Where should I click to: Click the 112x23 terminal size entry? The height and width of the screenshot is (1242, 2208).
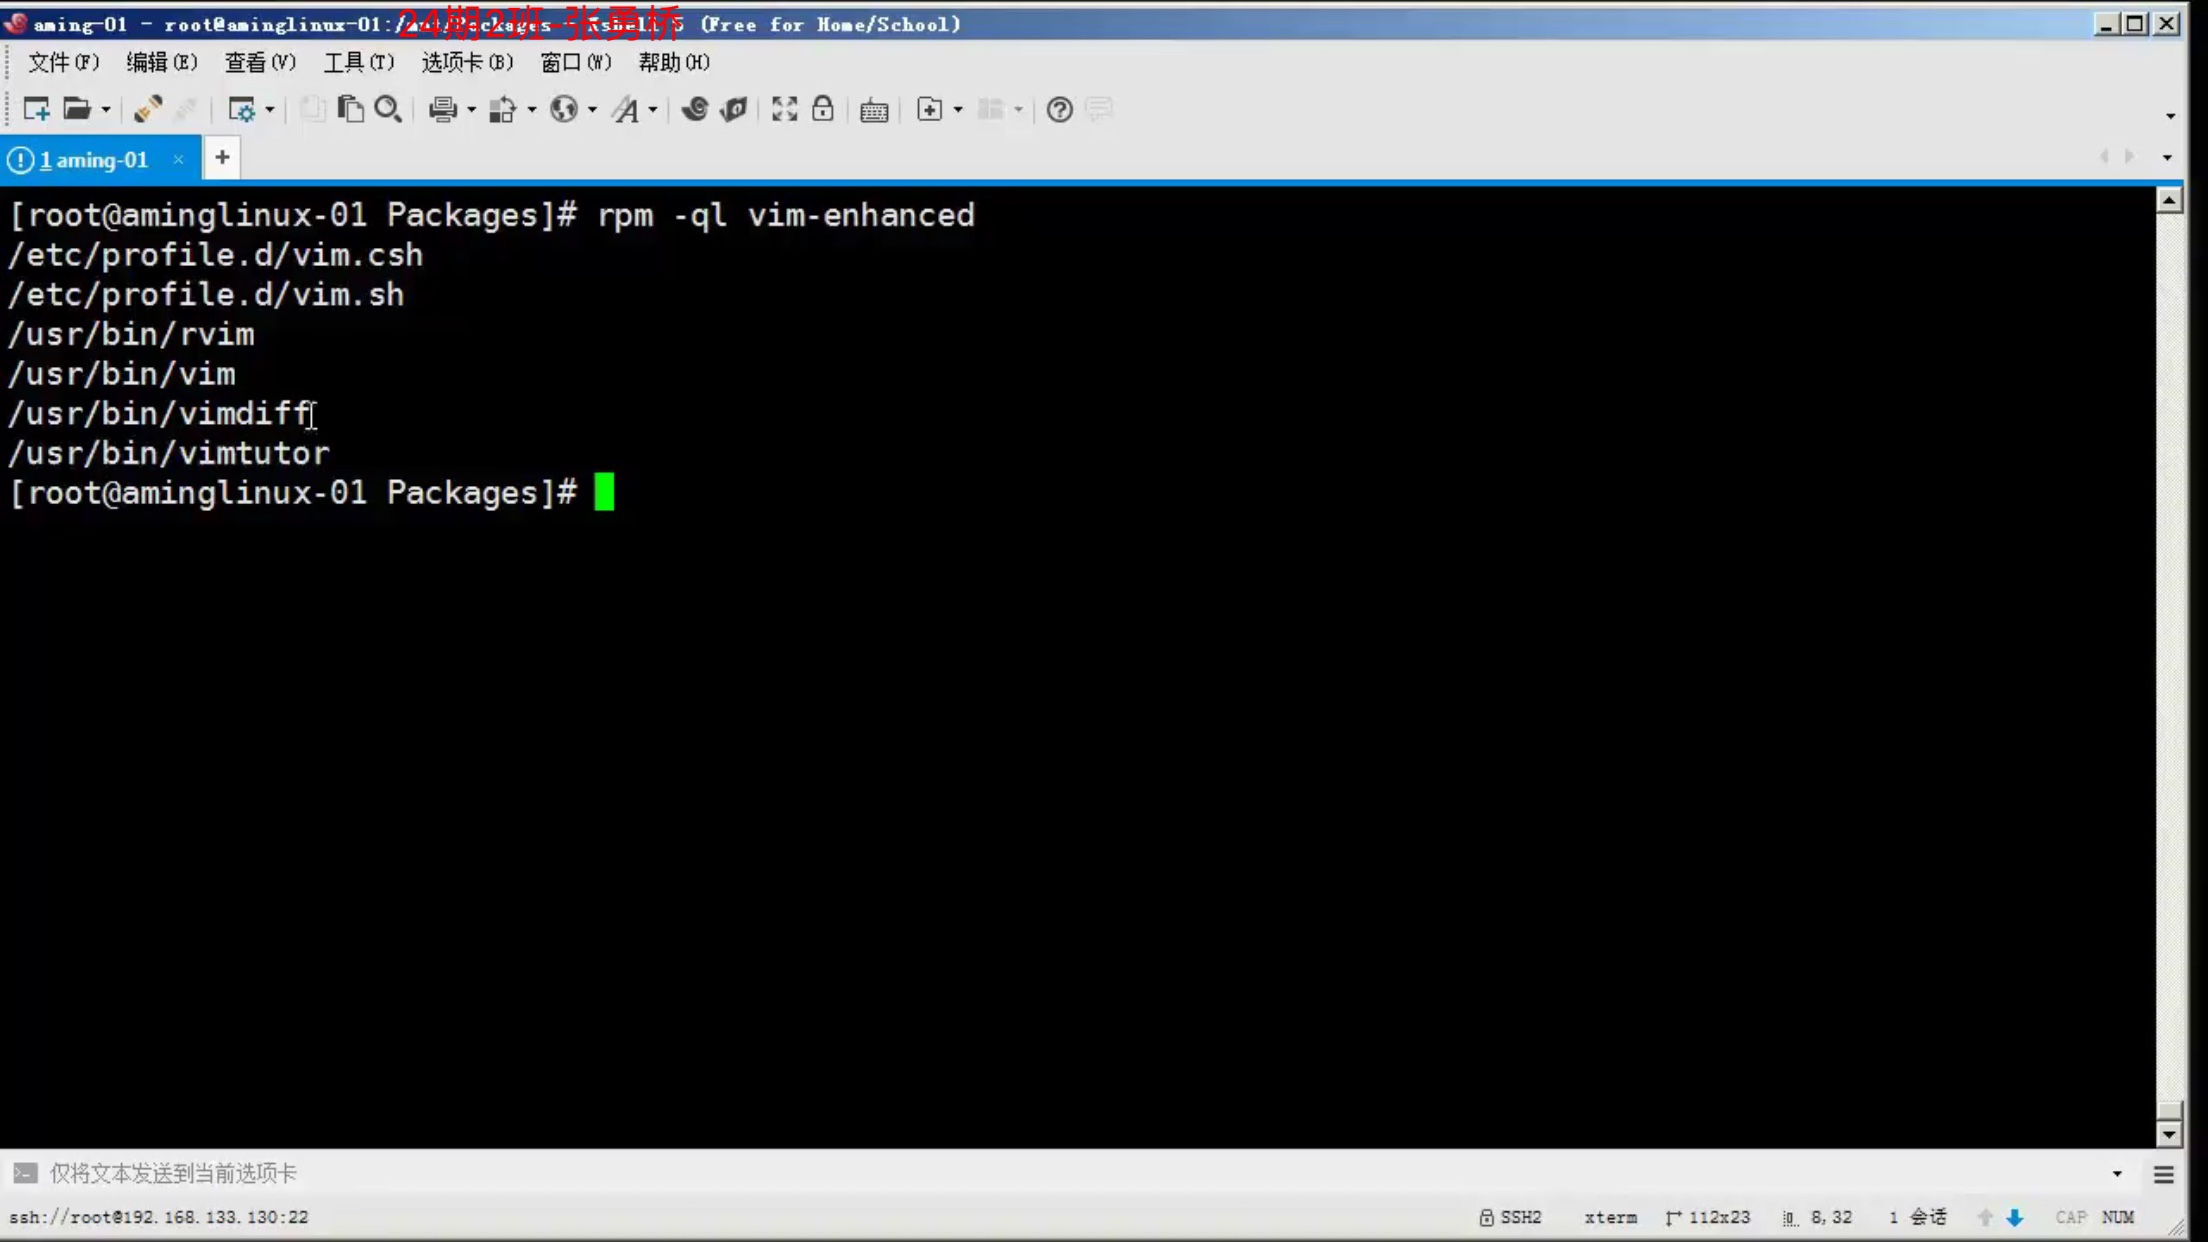pyautogui.click(x=1708, y=1217)
